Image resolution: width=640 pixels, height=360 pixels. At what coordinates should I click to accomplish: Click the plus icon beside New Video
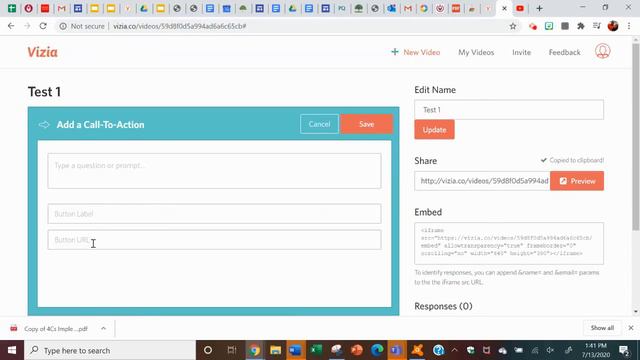(x=395, y=52)
